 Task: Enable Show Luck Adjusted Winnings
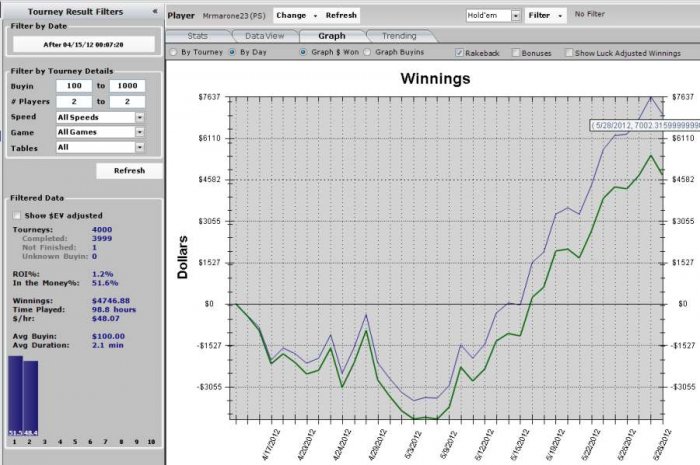(x=569, y=51)
